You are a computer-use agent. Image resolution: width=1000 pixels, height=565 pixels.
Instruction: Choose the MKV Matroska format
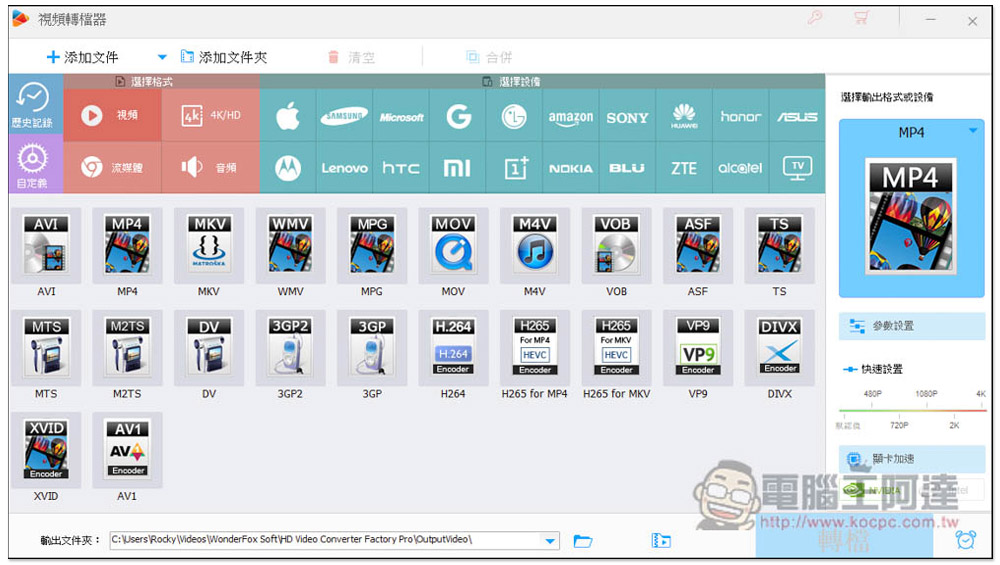[x=209, y=246]
